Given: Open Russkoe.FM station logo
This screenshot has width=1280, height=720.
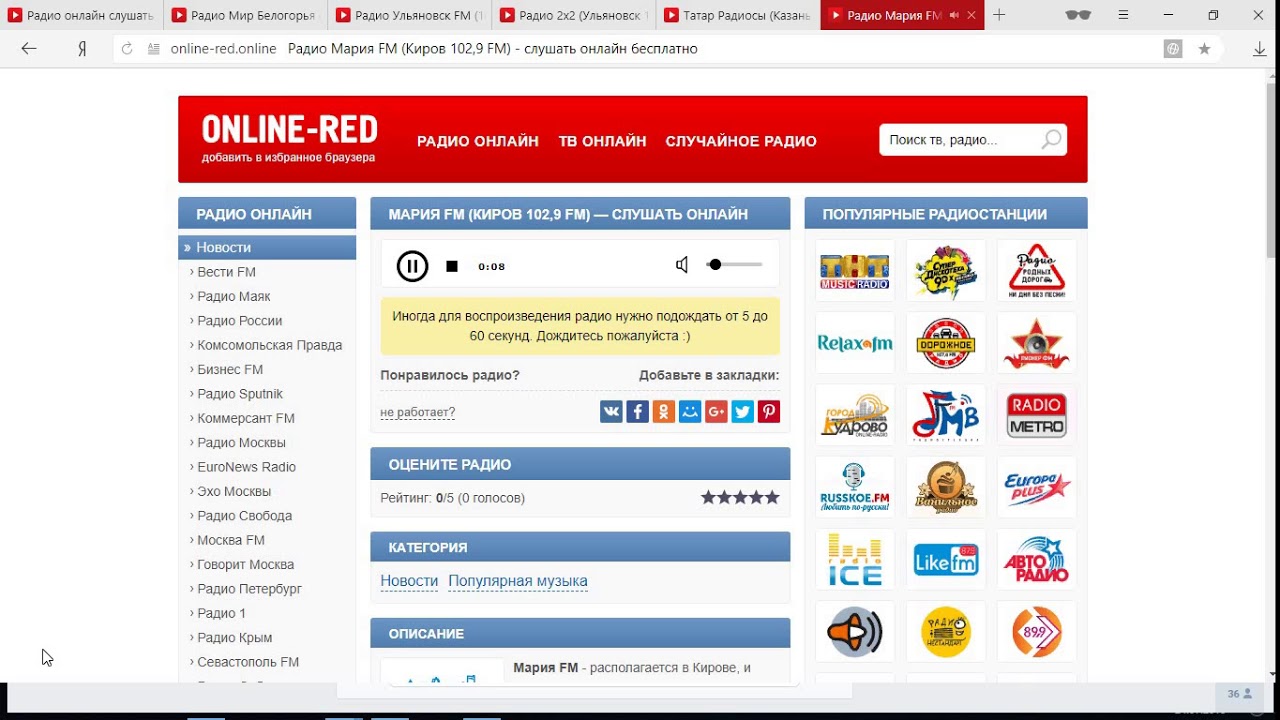Looking at the screenshot, I should 855,487.
